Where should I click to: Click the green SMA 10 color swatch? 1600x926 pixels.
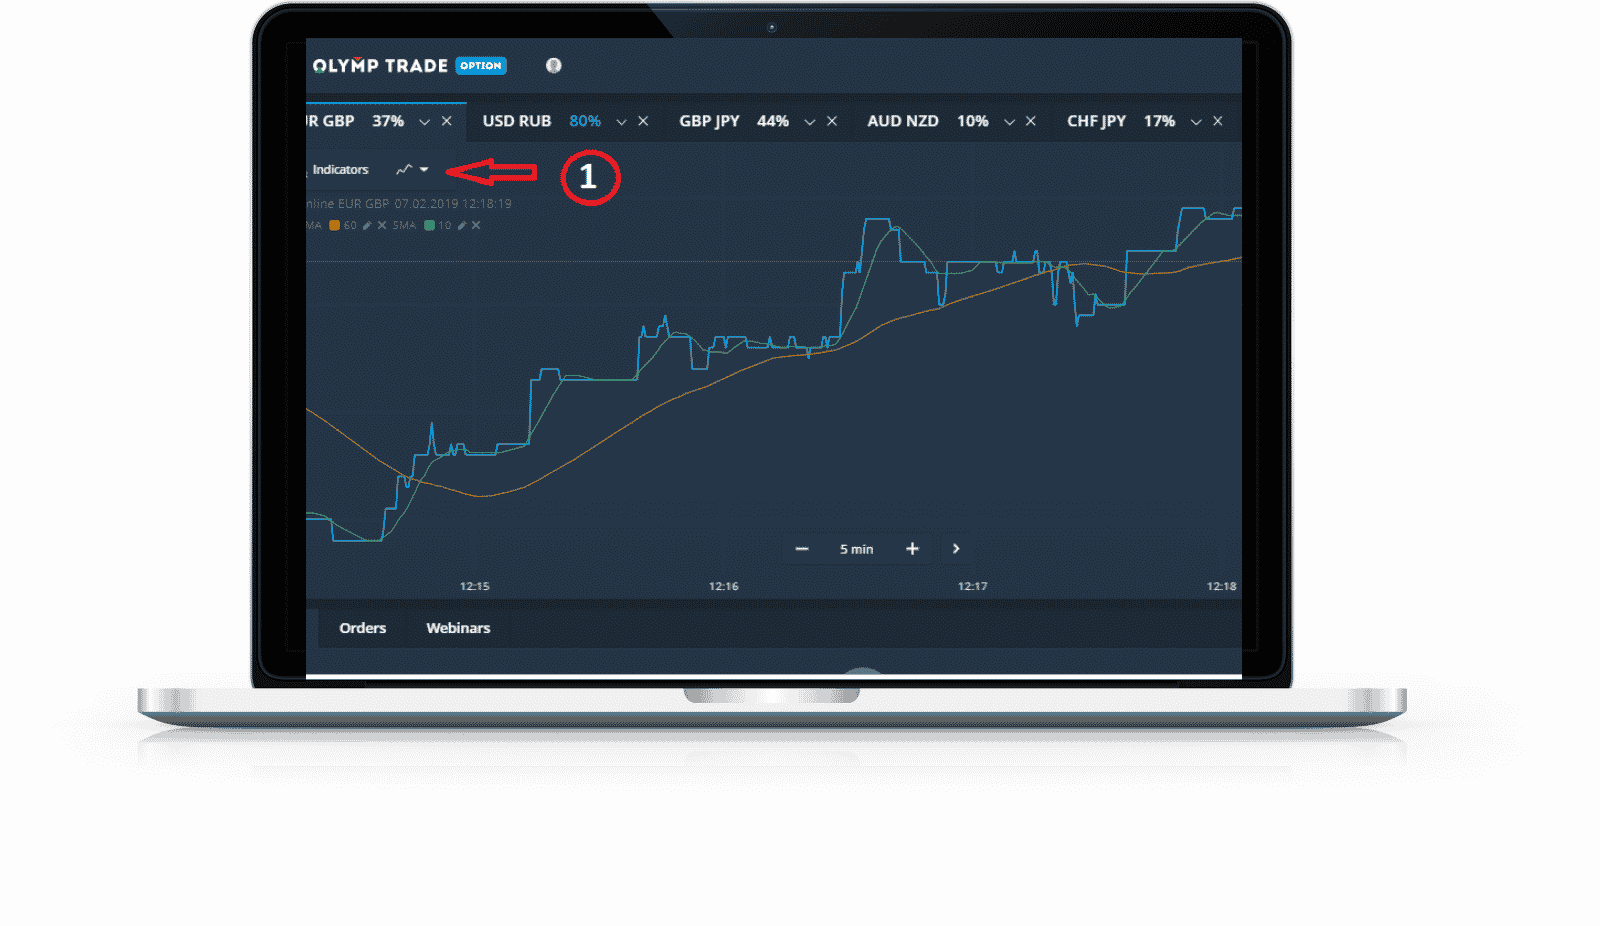coord(430,226)
